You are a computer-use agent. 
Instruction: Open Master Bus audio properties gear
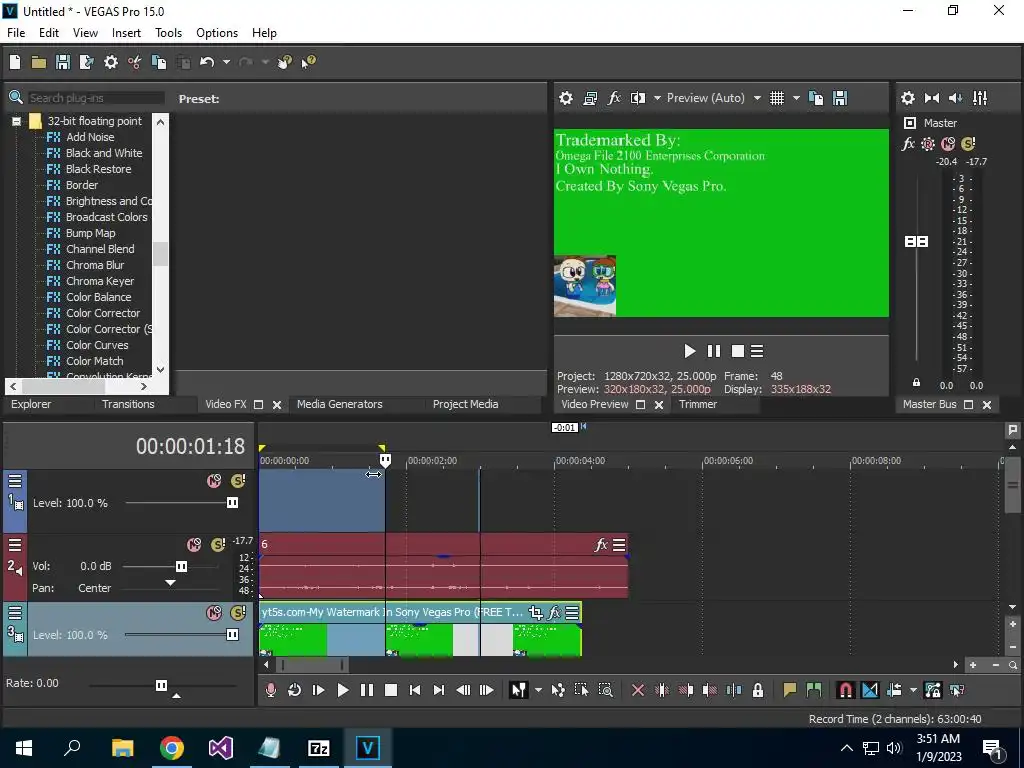pos(908,98)
